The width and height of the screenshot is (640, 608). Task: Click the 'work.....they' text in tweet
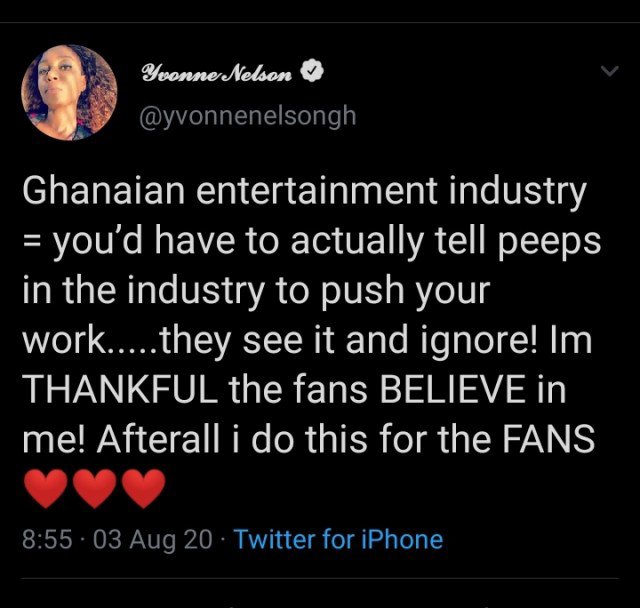[126, 340]
